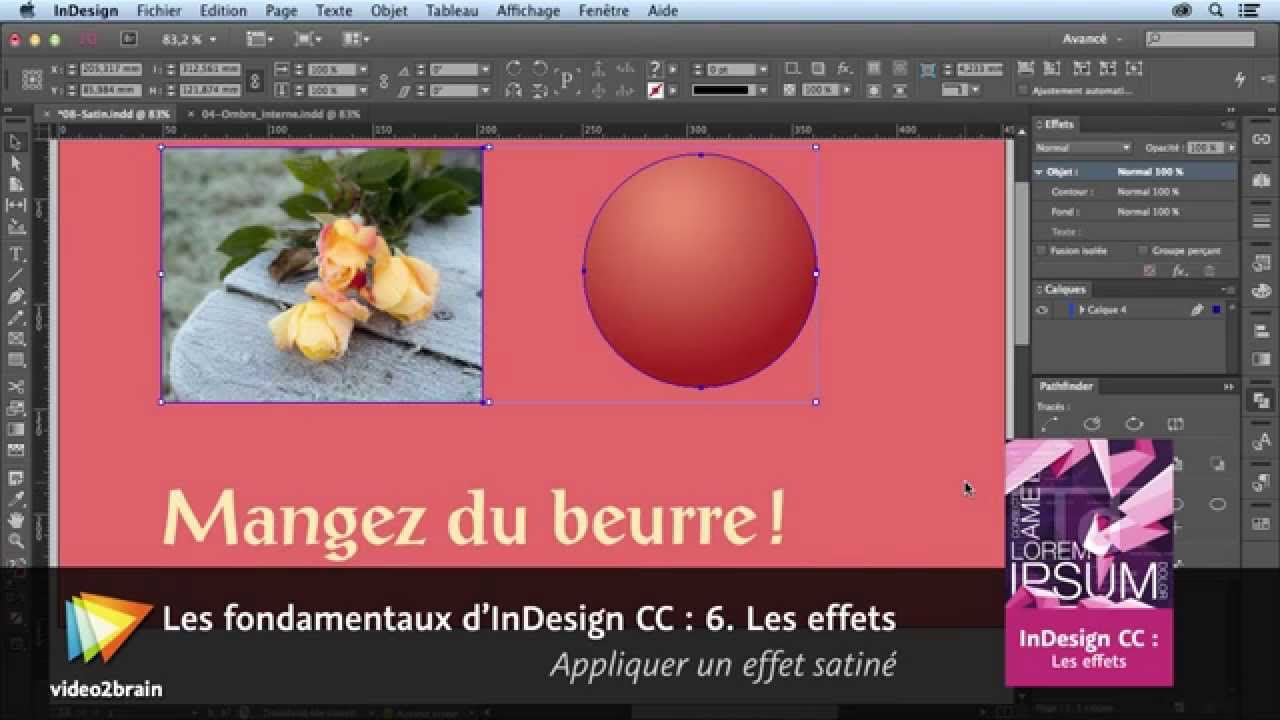Select the Scissors tool
The image size is (1280, 720).
[x=16, y=387]
